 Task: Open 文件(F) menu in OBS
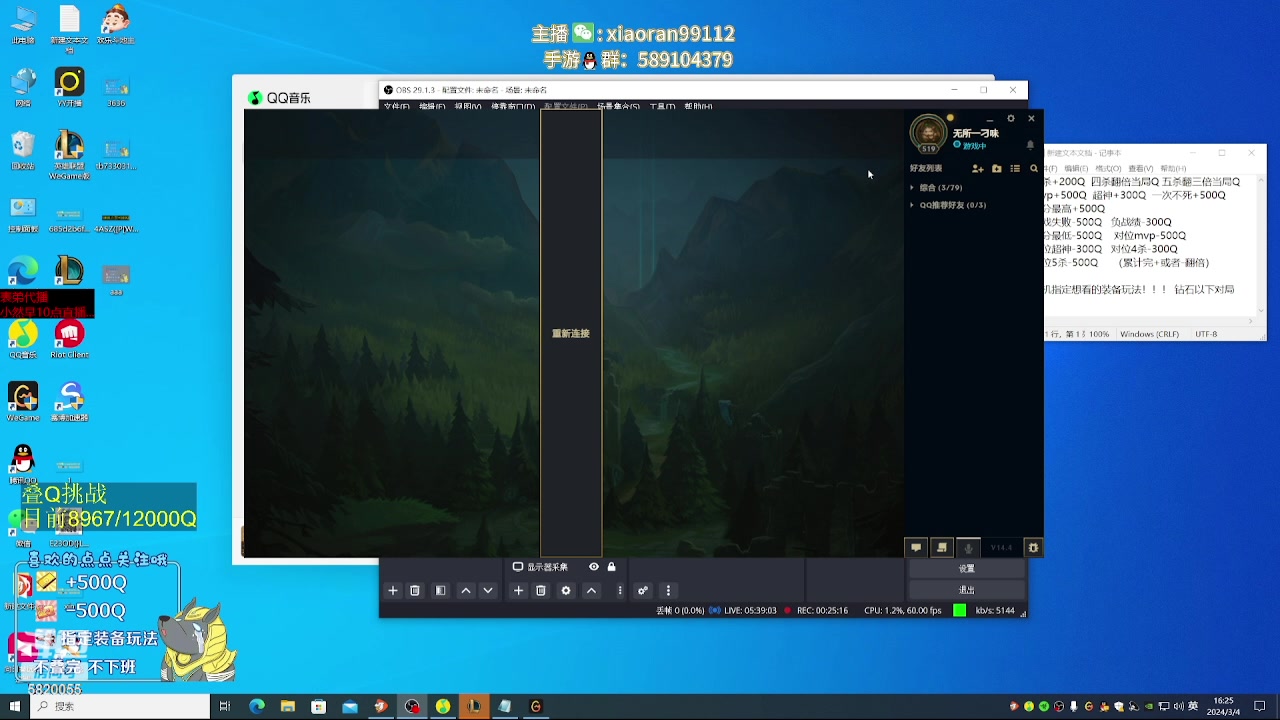[x=397, y=106]
